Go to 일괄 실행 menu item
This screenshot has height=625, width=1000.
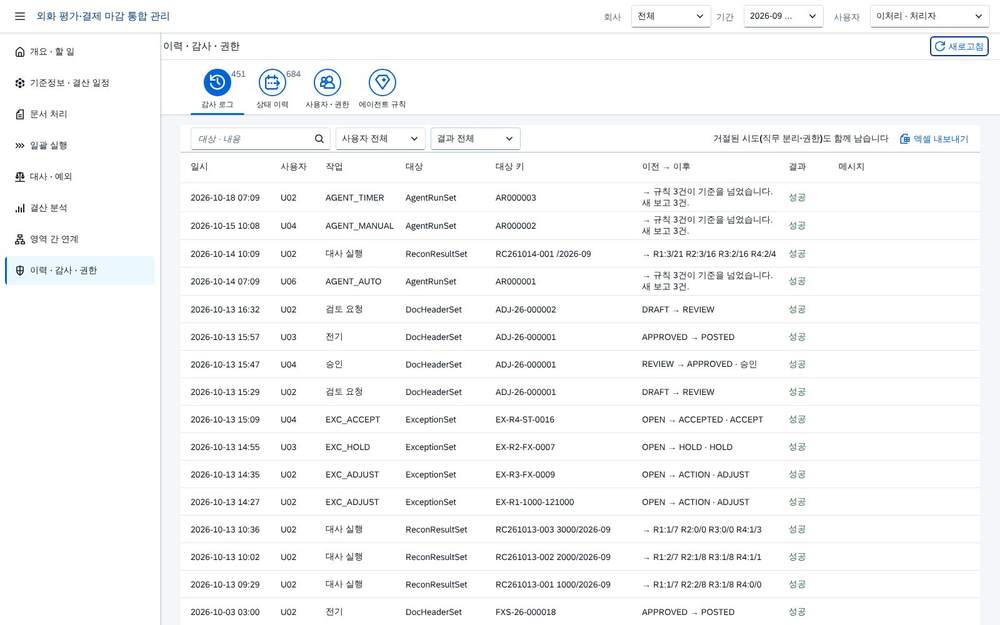(x=80, y=145)
